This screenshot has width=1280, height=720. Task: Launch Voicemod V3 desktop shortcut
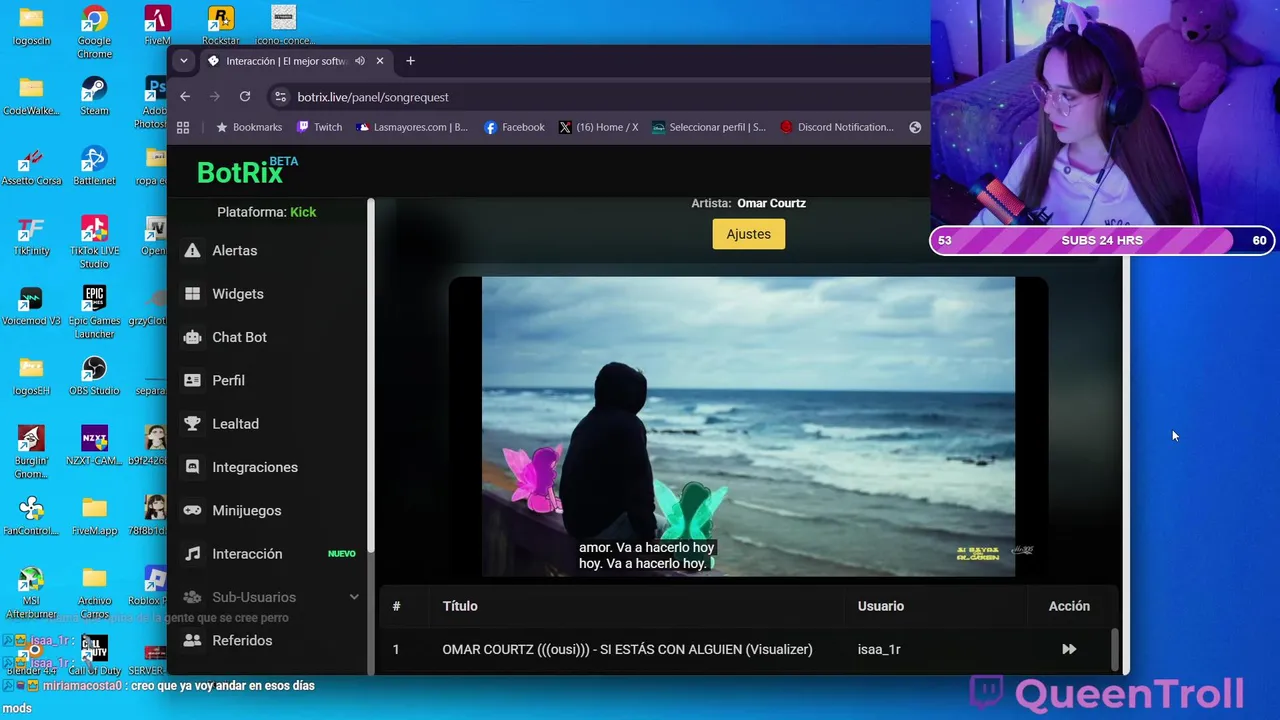click(x=32, y=306)
